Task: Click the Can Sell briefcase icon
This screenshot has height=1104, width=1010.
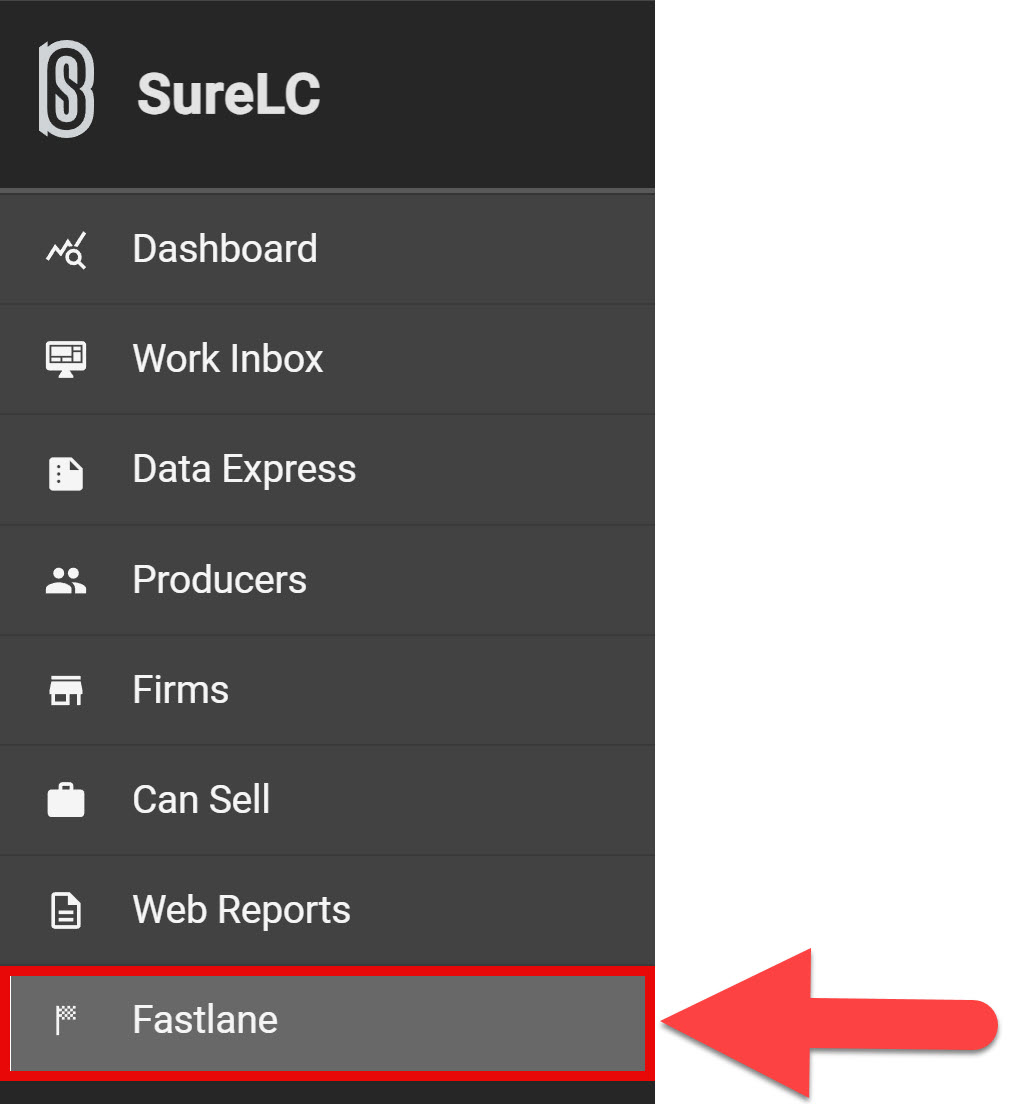Action: [66, 801]
